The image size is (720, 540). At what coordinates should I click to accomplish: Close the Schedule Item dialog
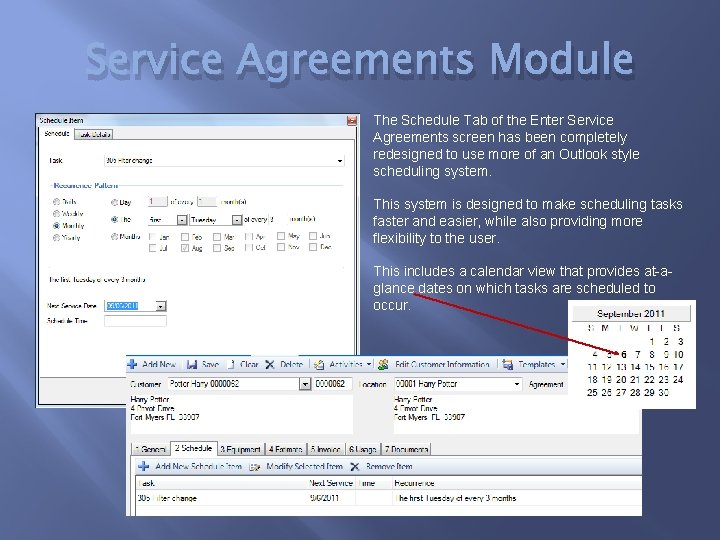[352, 121]
